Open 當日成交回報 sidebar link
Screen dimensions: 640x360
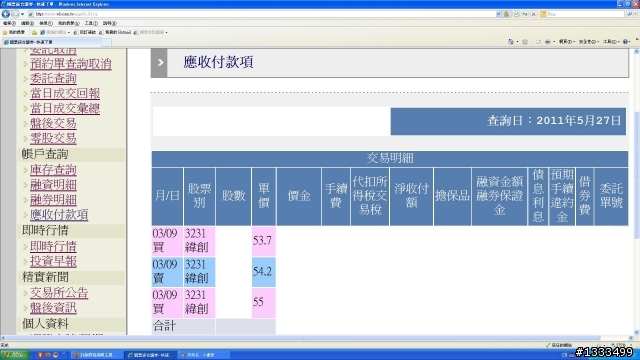65,93
